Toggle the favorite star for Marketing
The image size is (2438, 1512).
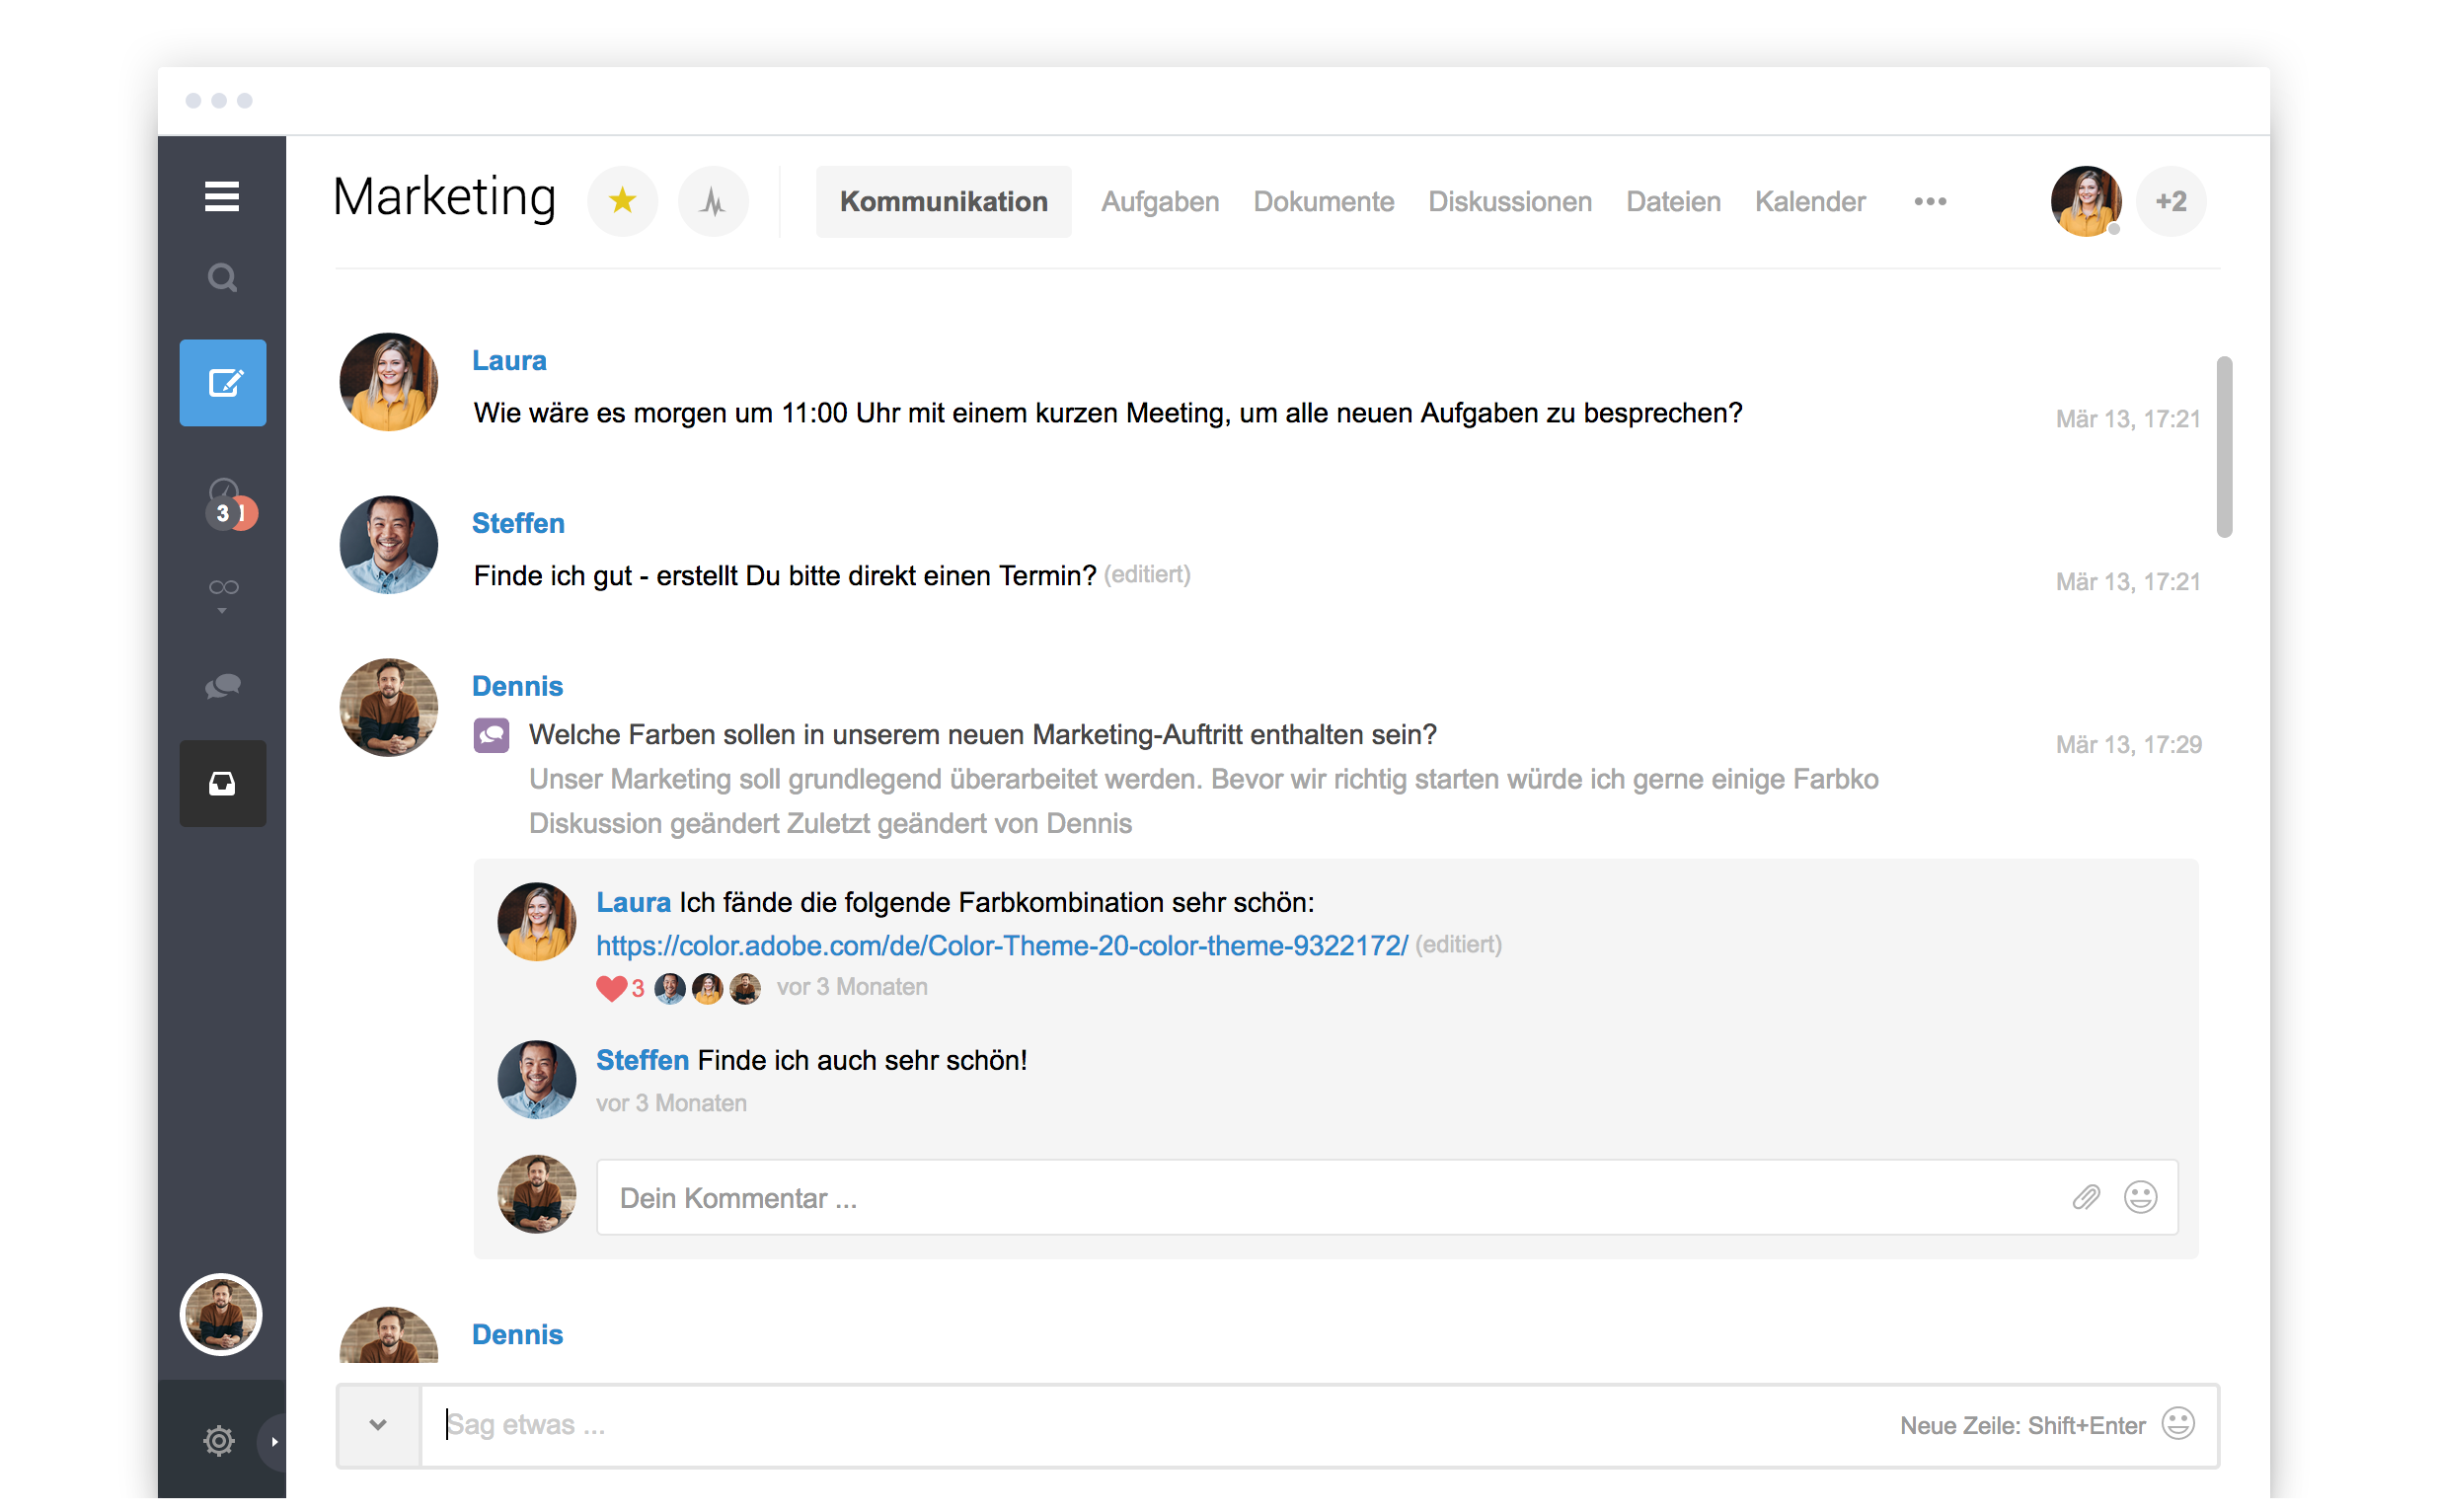622,202
